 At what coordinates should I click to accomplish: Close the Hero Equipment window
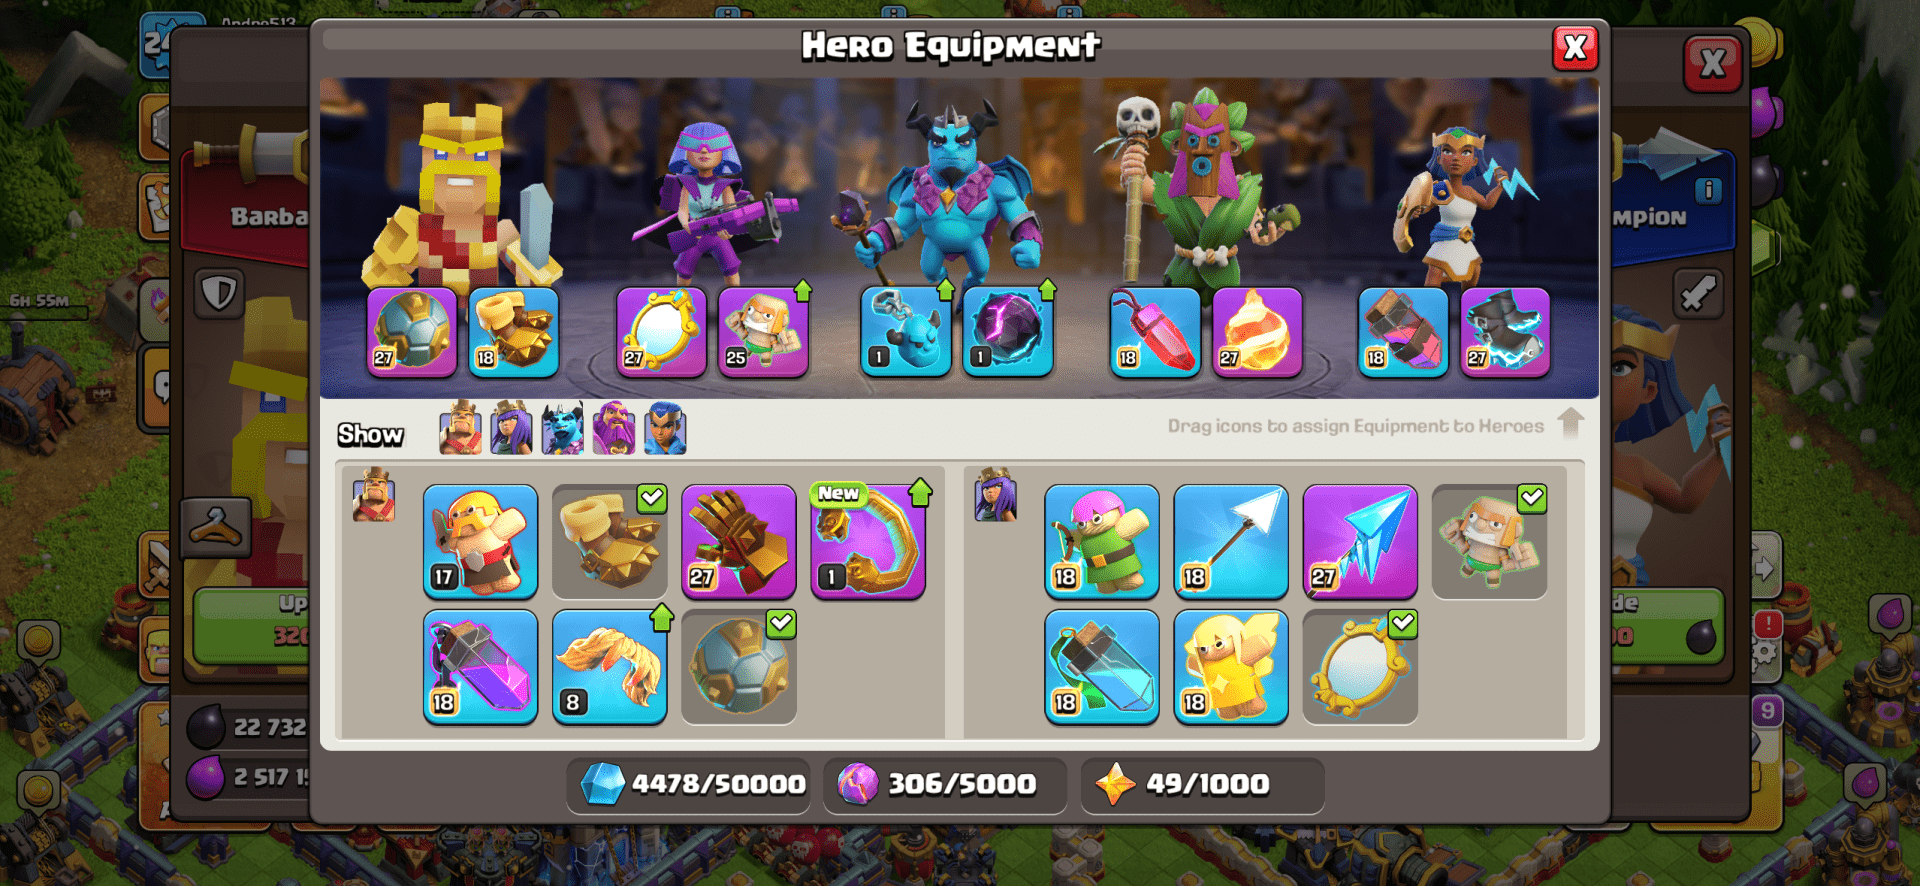1575,47
